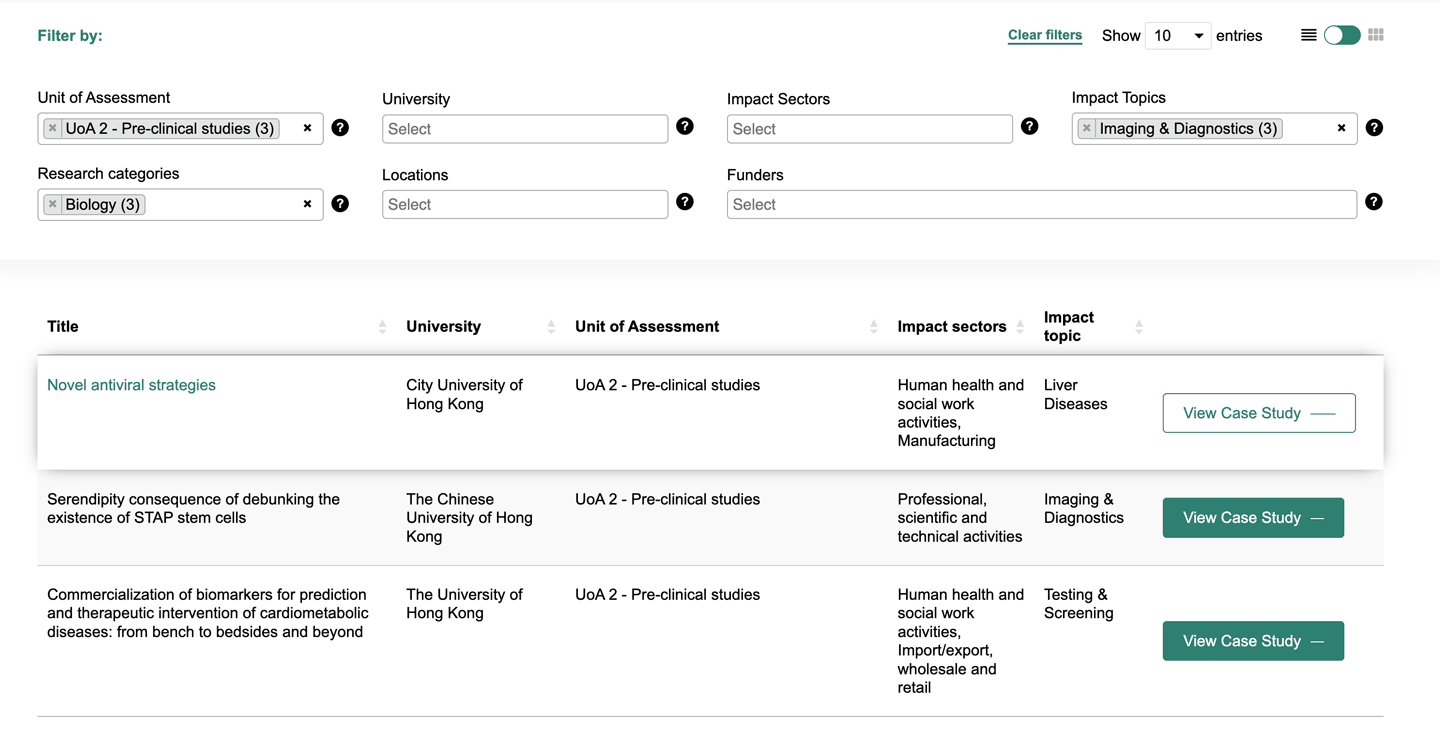Screen dimensions: 1440x752
Task: Remove the Imaging & Diagnostics tag
Action: 1087,128
